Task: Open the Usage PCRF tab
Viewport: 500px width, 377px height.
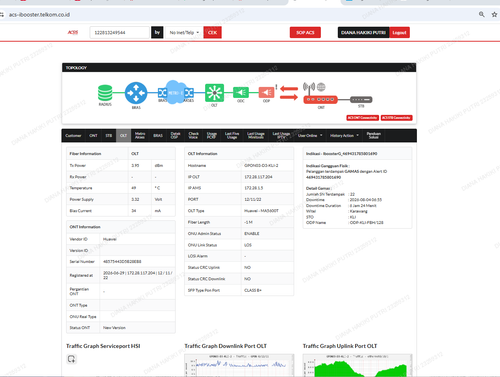Action: click(x=212, y=135)
